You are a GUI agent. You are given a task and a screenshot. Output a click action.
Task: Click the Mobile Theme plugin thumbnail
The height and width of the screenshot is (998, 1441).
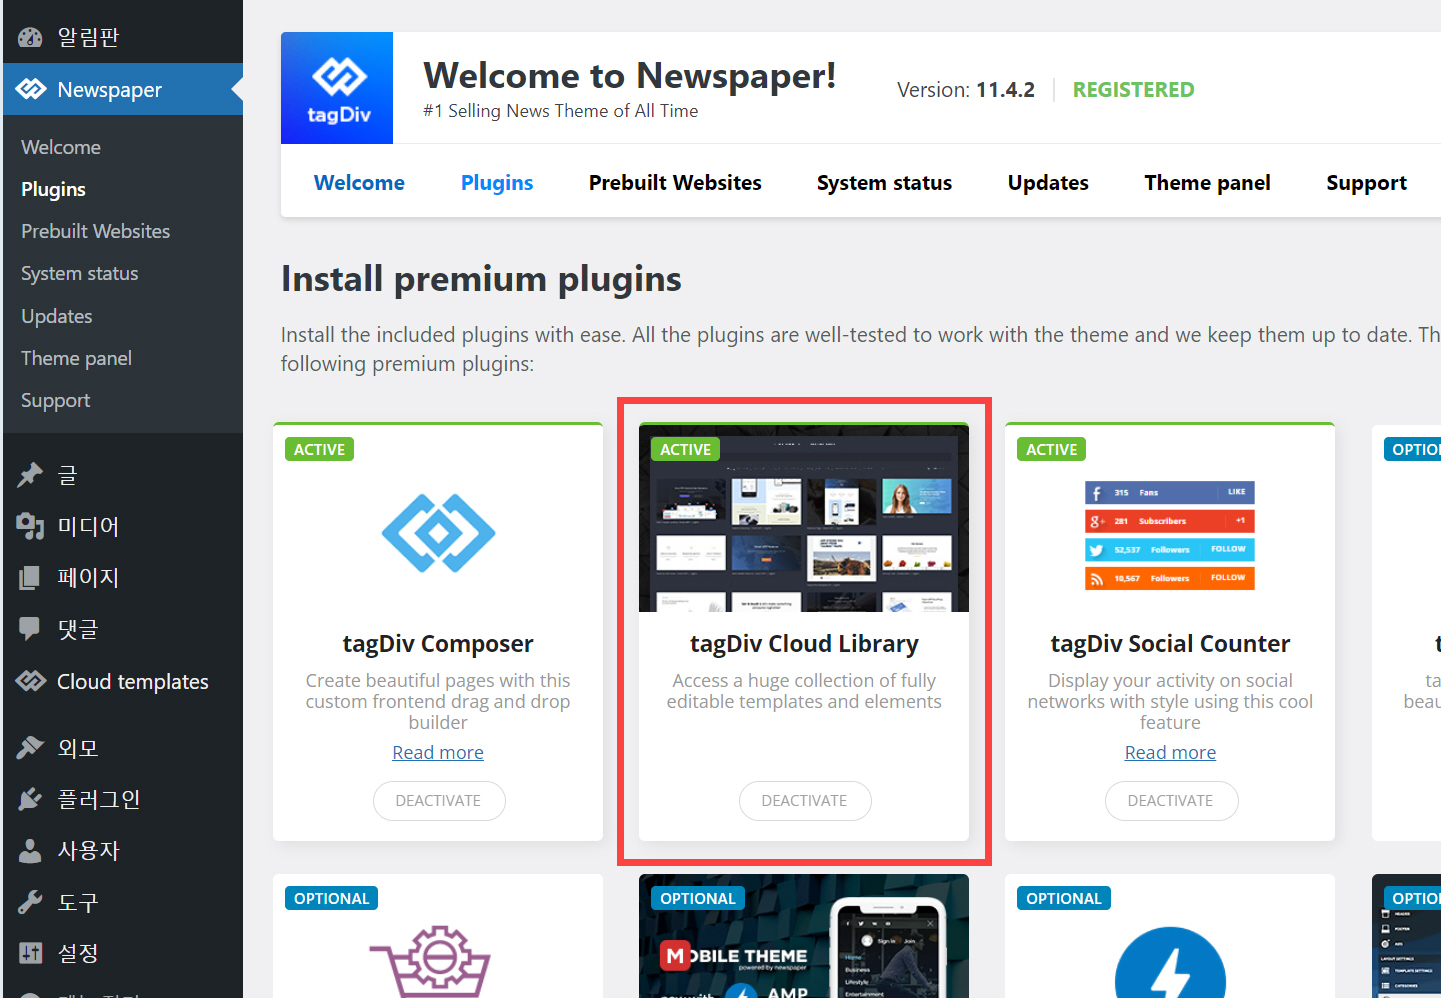[x=804, y=936]
